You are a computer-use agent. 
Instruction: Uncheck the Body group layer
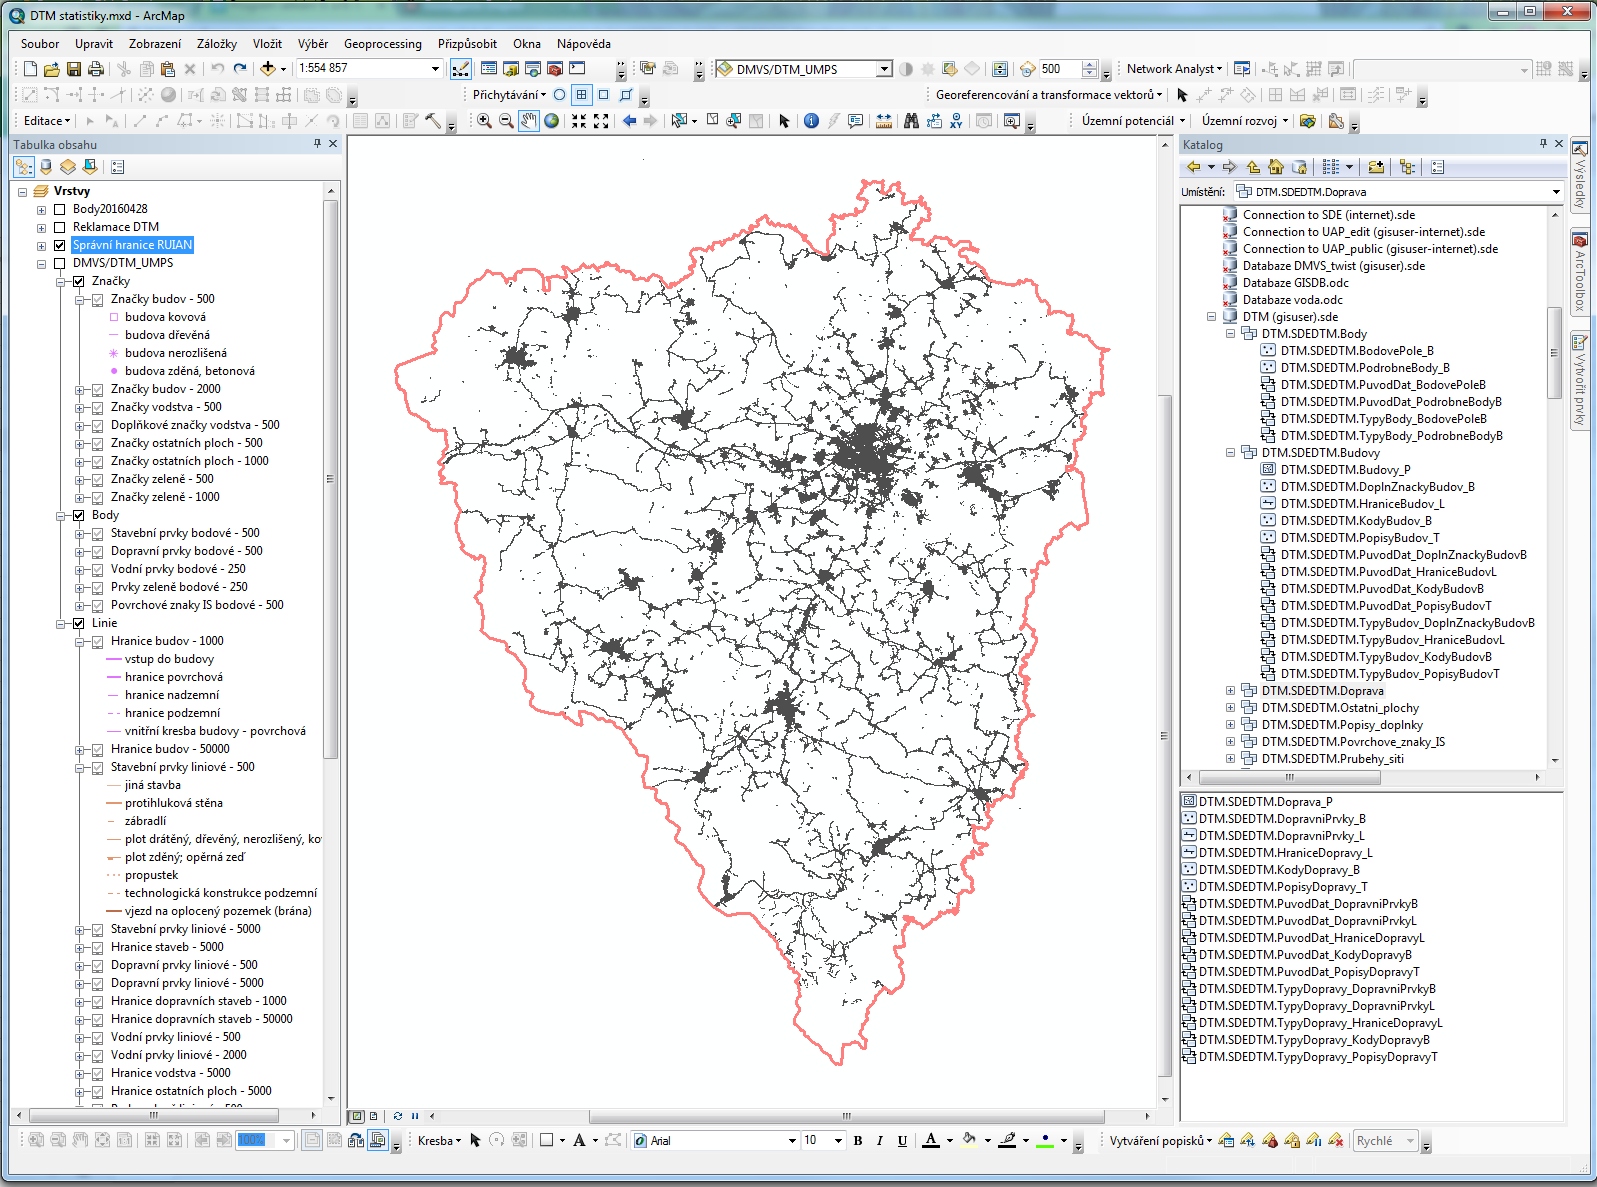(78, 515)
